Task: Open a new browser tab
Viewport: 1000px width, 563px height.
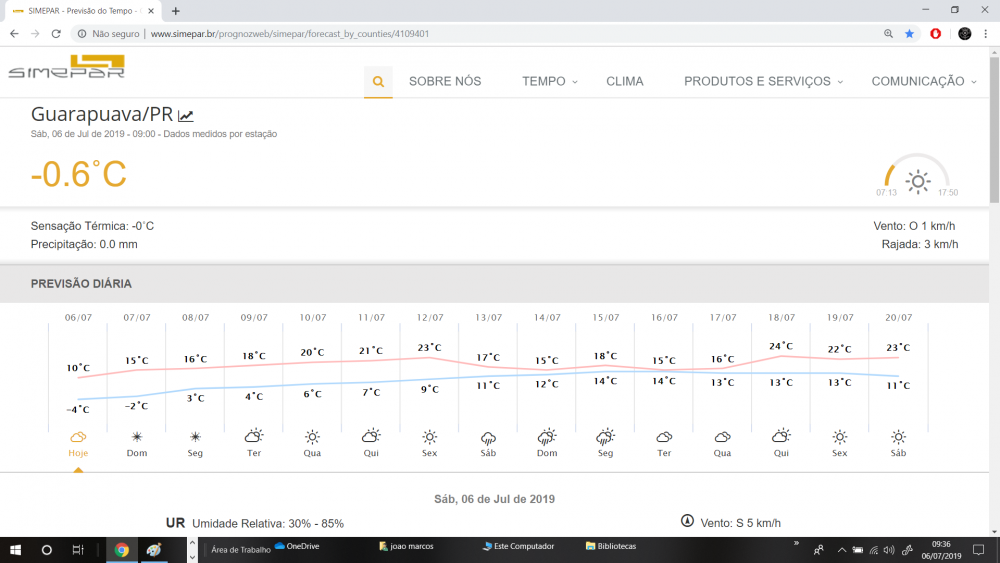Action: (176, 11)
